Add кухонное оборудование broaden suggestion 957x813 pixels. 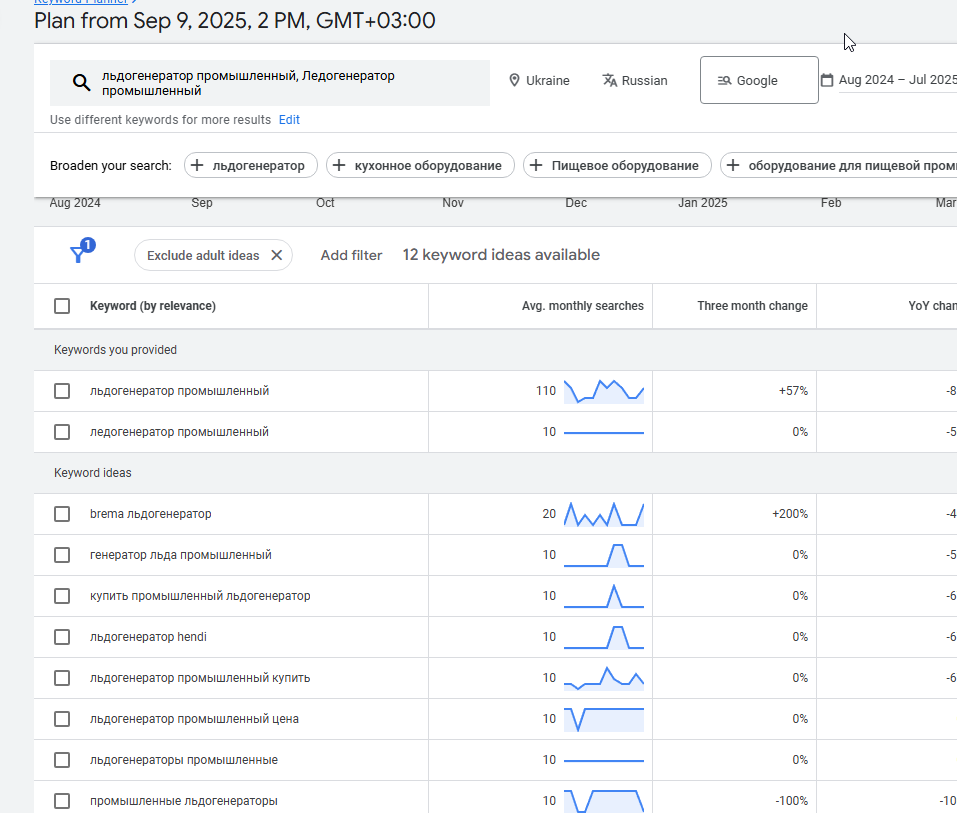[420, 165]
